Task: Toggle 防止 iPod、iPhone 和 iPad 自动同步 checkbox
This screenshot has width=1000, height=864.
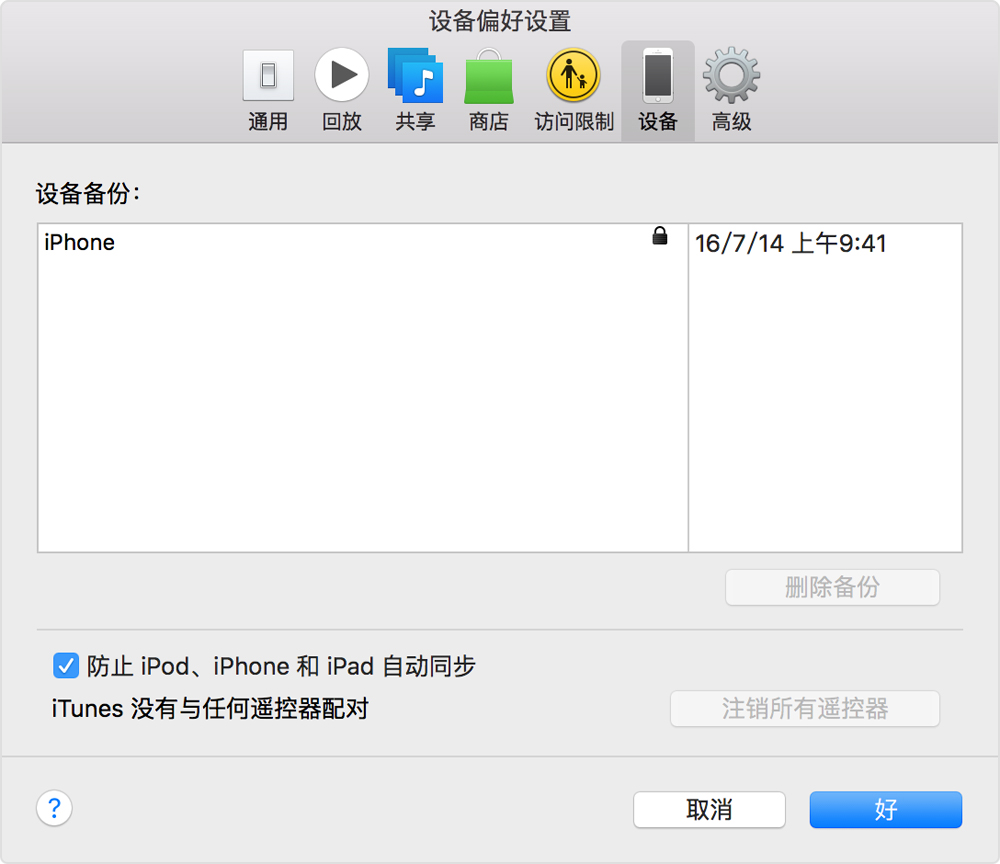Action: click(x=66, y=666)
